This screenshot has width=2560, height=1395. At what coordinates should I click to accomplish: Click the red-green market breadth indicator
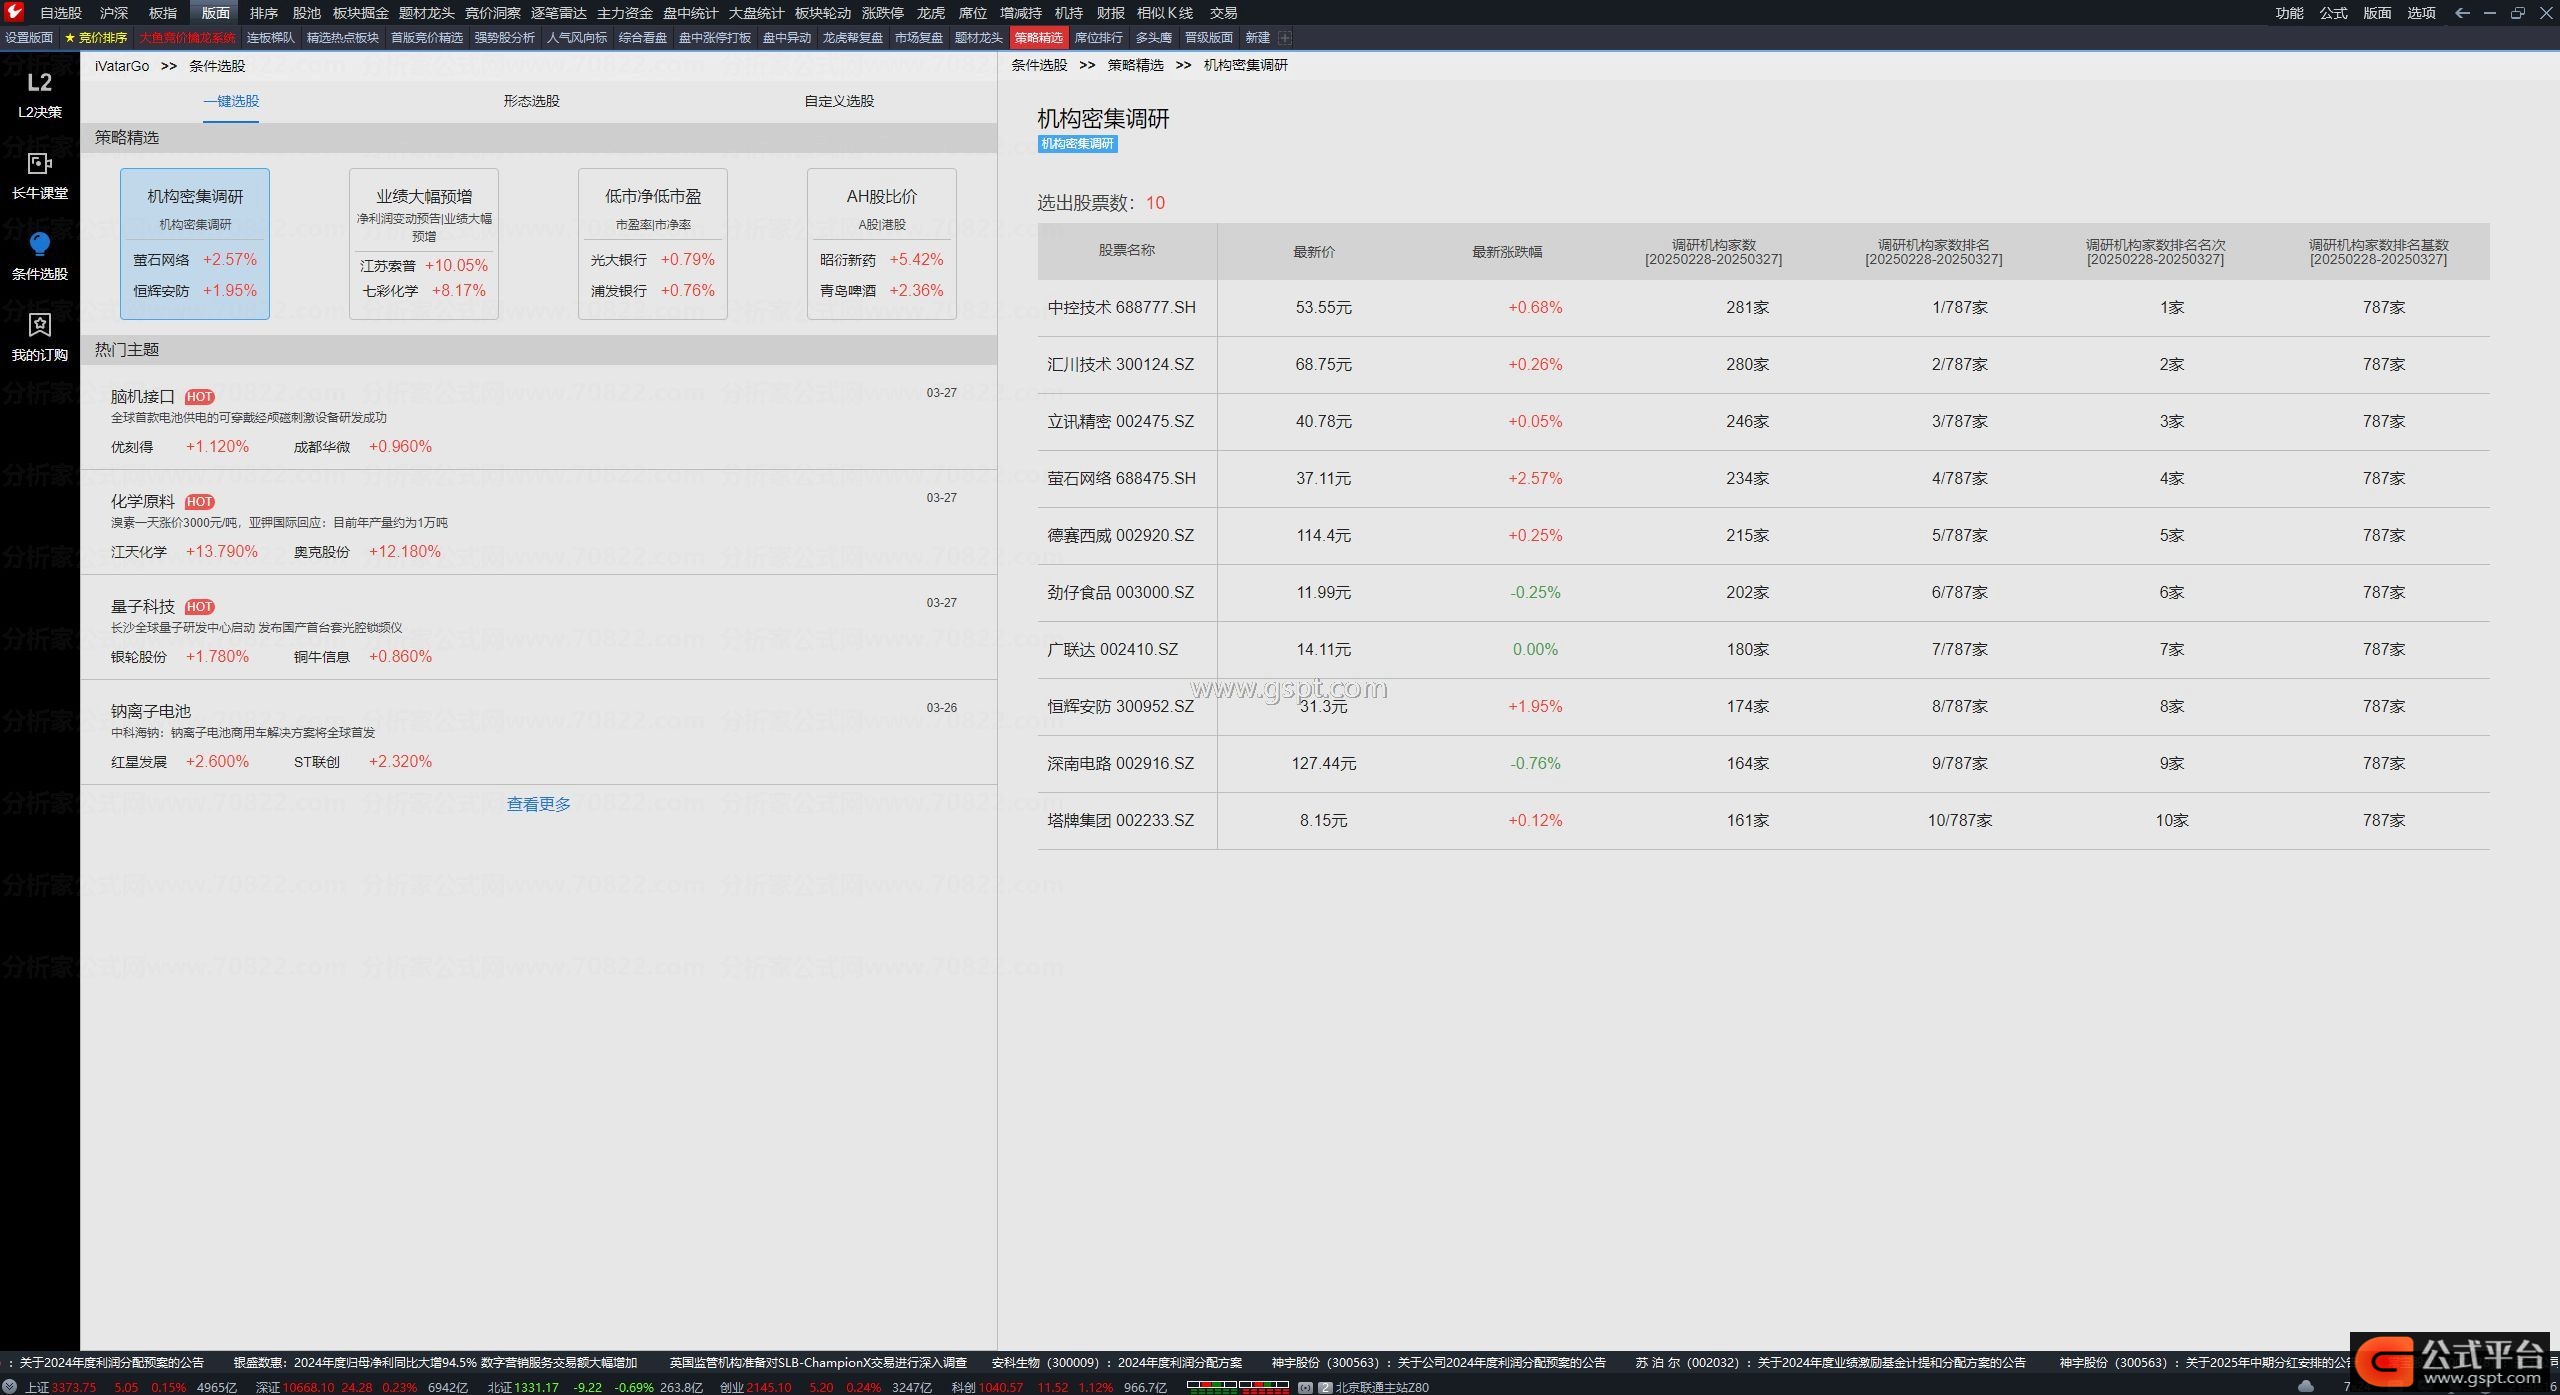coord(1237,1387)
